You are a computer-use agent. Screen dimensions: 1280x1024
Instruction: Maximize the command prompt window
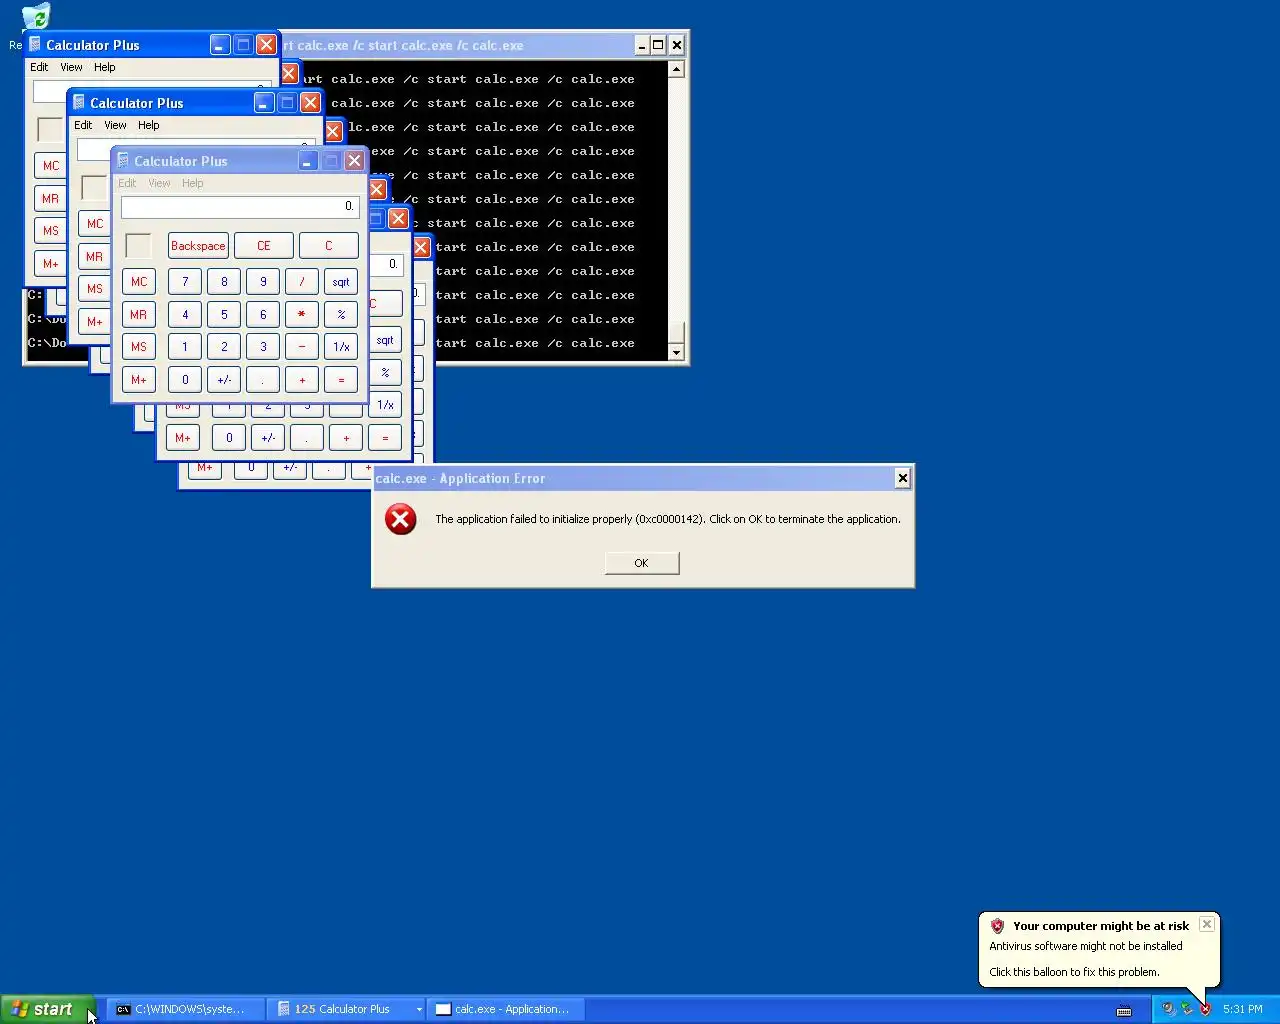pos(658,45)
